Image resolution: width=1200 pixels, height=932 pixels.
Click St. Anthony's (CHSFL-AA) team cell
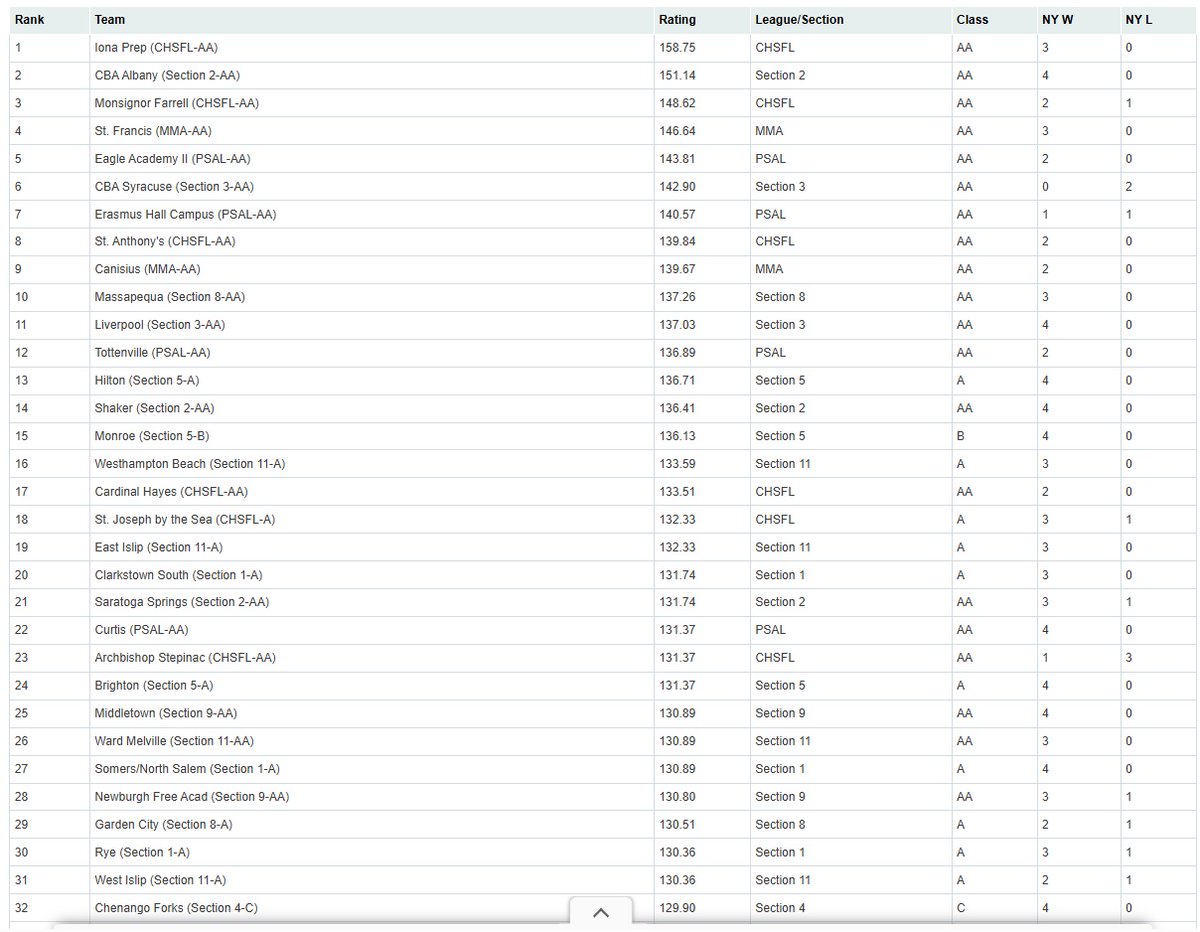pyautogui.click(x=370, y=242)
